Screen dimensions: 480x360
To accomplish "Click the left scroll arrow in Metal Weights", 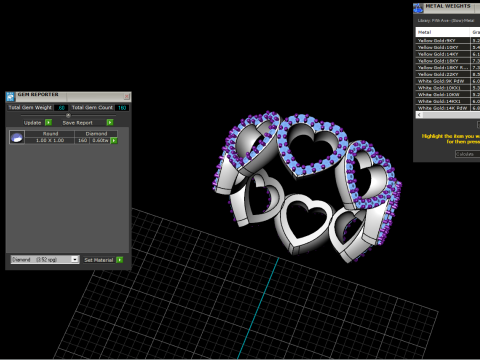I will 419,115.
